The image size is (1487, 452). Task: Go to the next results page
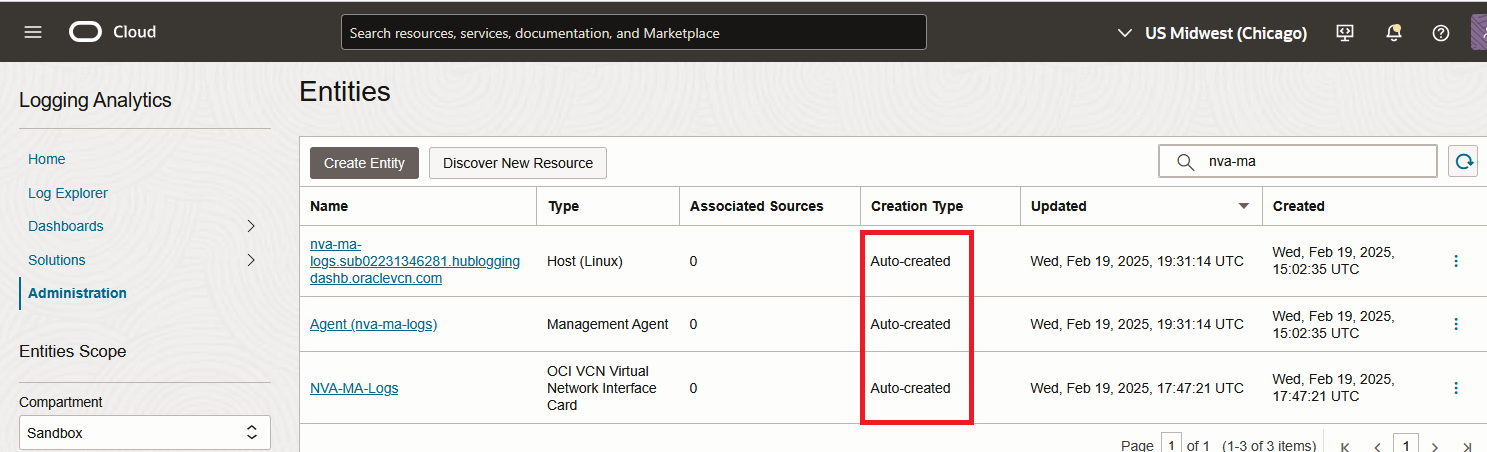(x=1435, y=446)
